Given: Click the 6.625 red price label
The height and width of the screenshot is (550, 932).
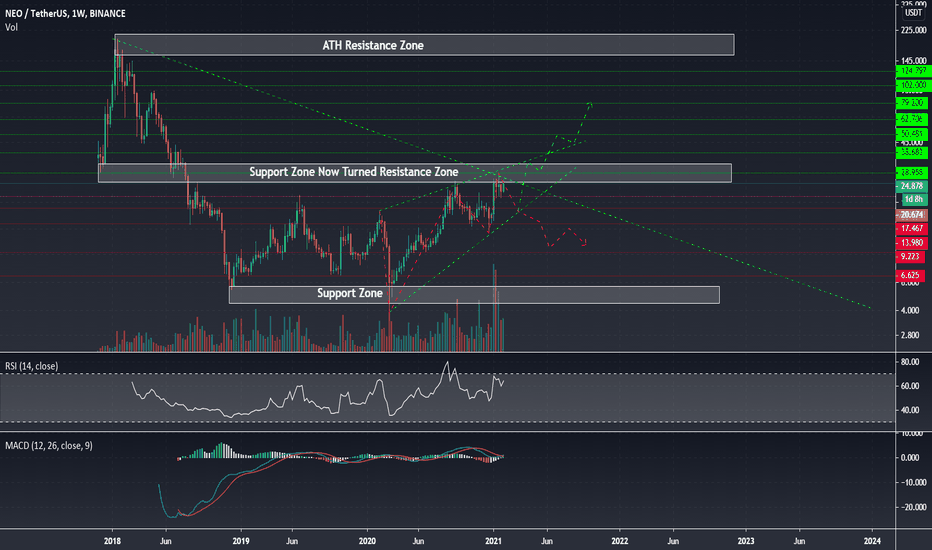Looking at the screenshot, I should 911,275.
